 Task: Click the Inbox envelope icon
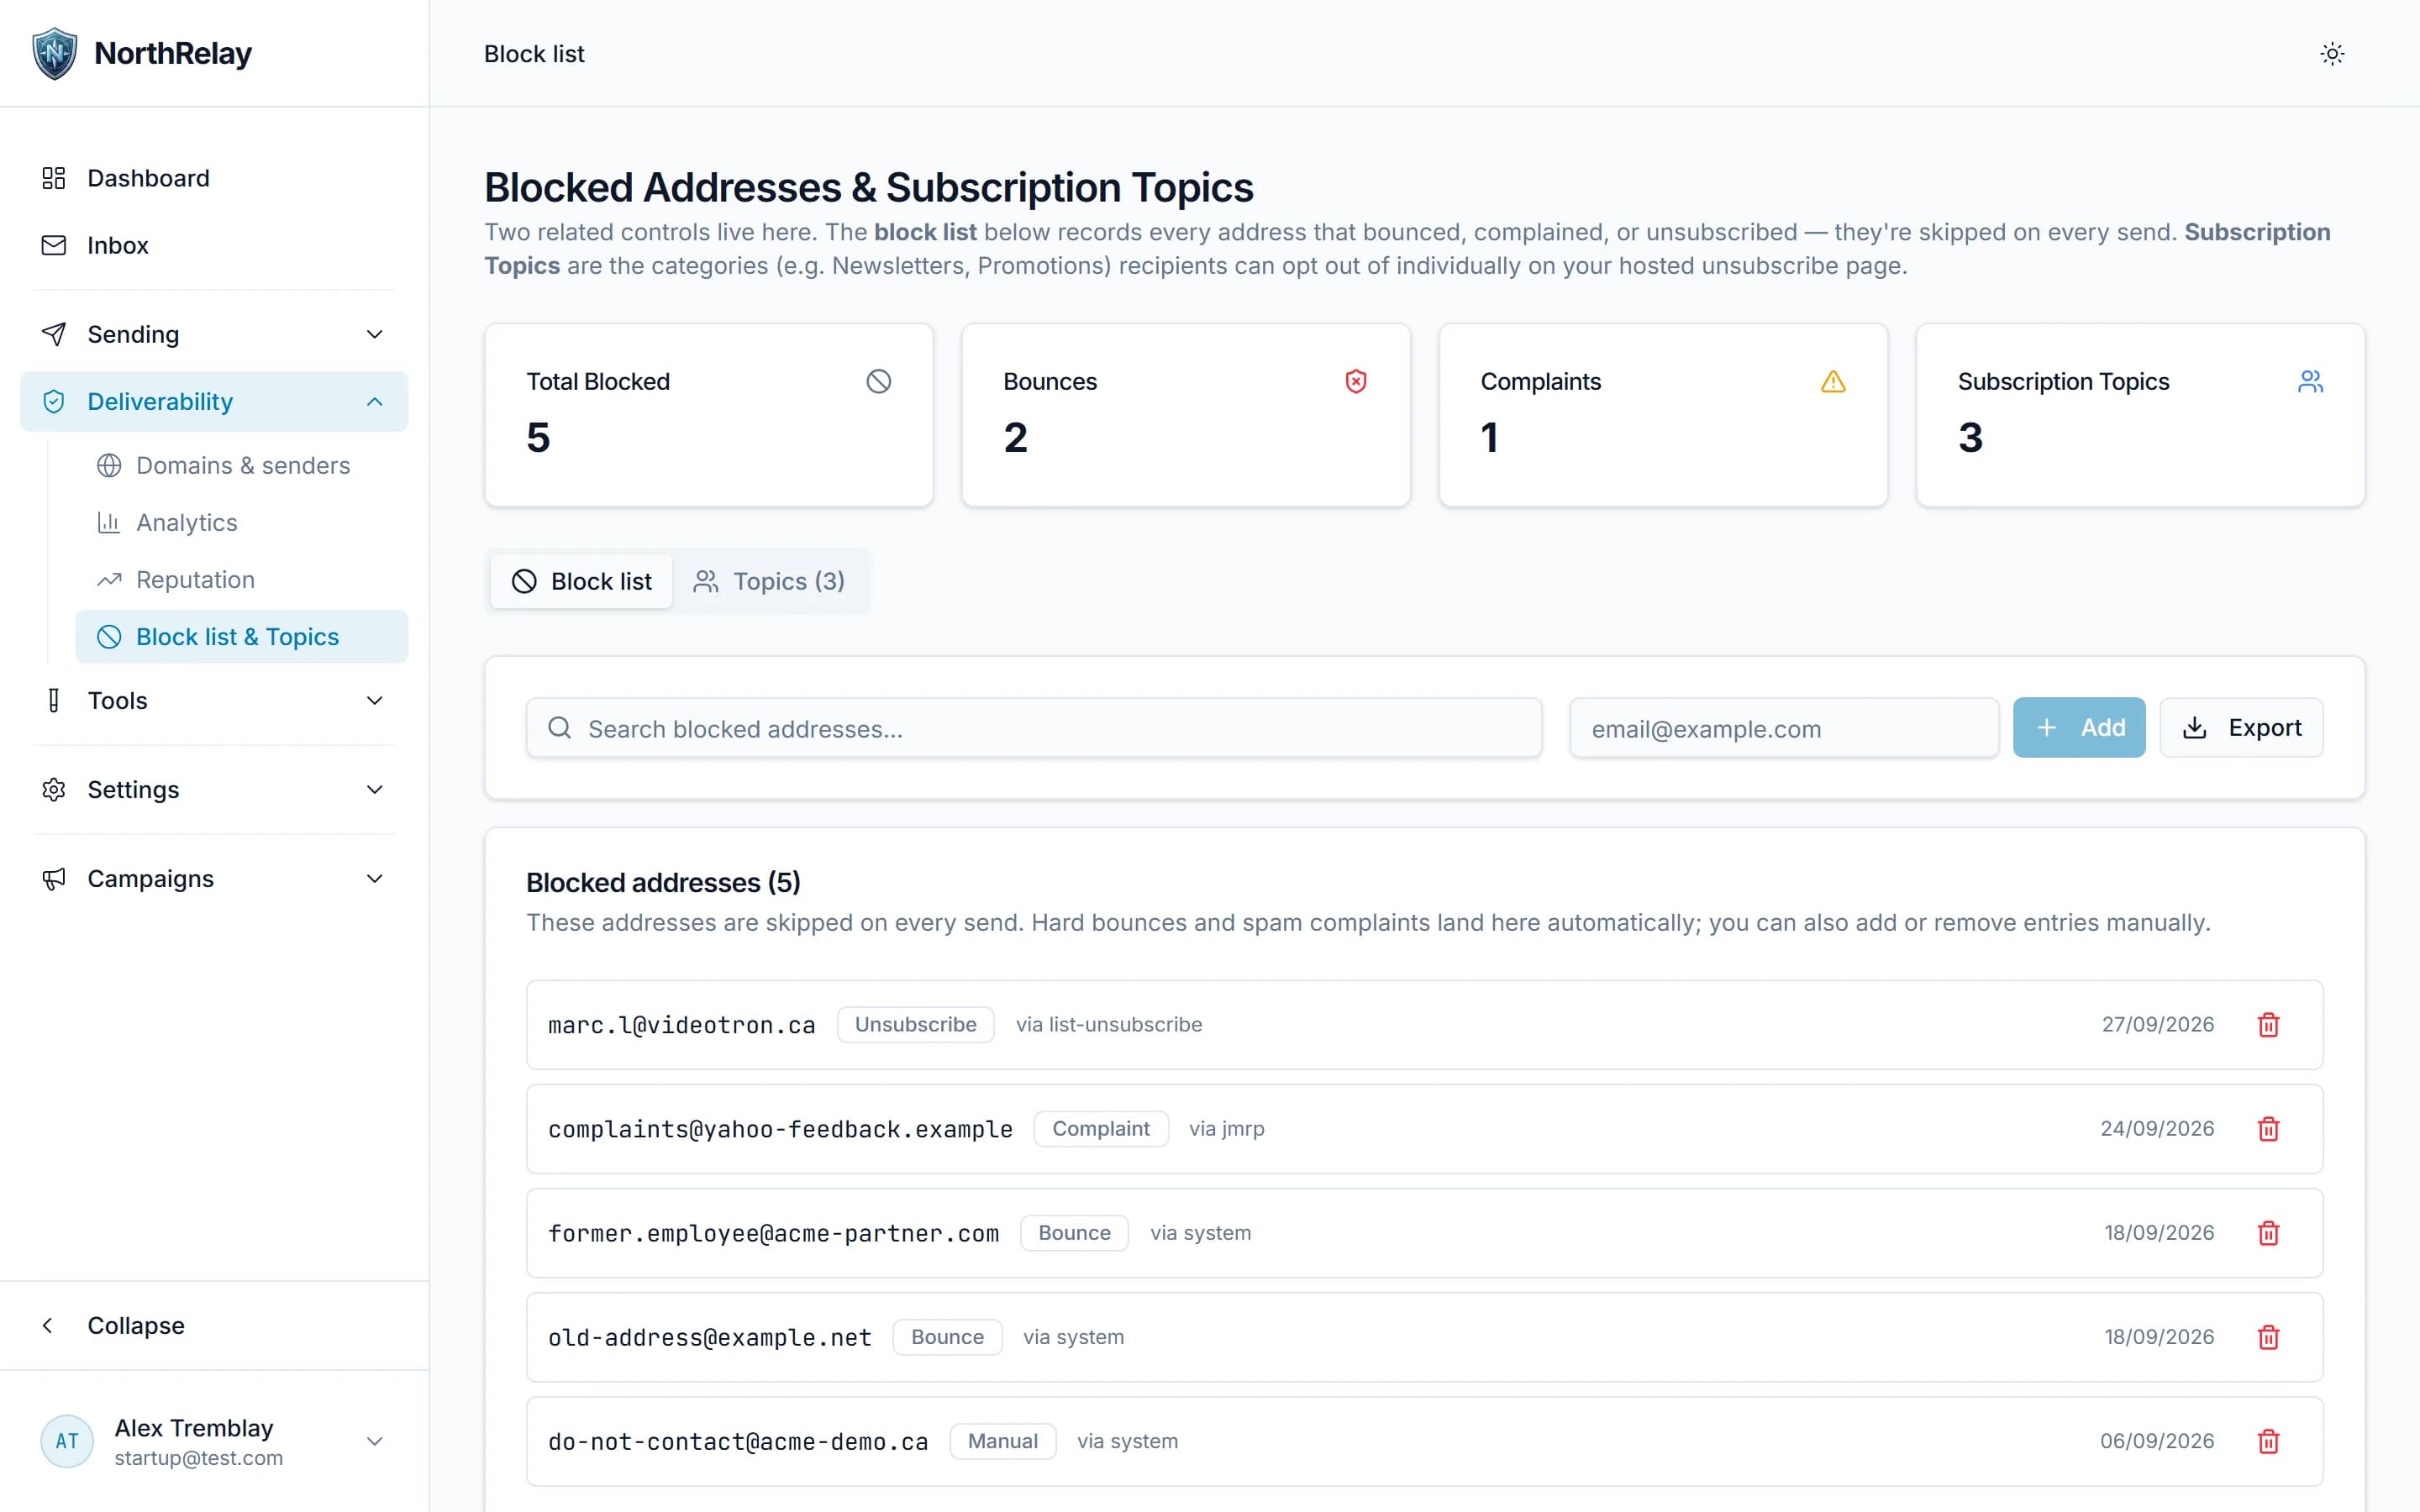[x=54, y=245]
